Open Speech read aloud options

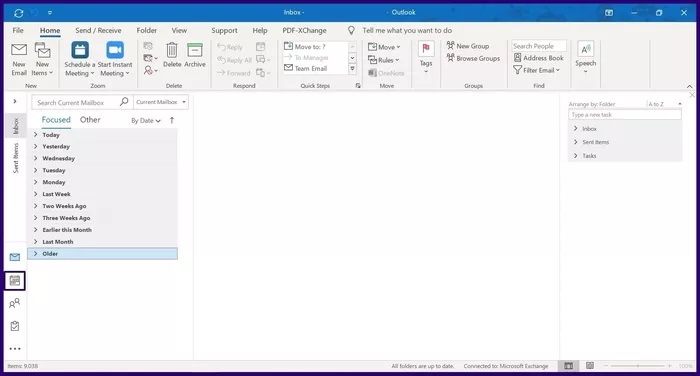click(x=585, y=58)
